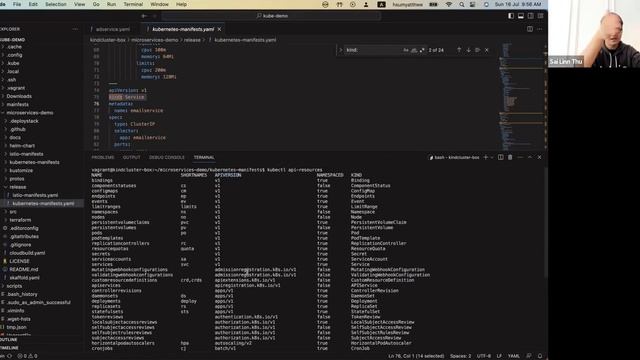Expand the kubernetes-manifests folder
The height and width of the screenshot is (360, 640).
[x=34, y=162]
